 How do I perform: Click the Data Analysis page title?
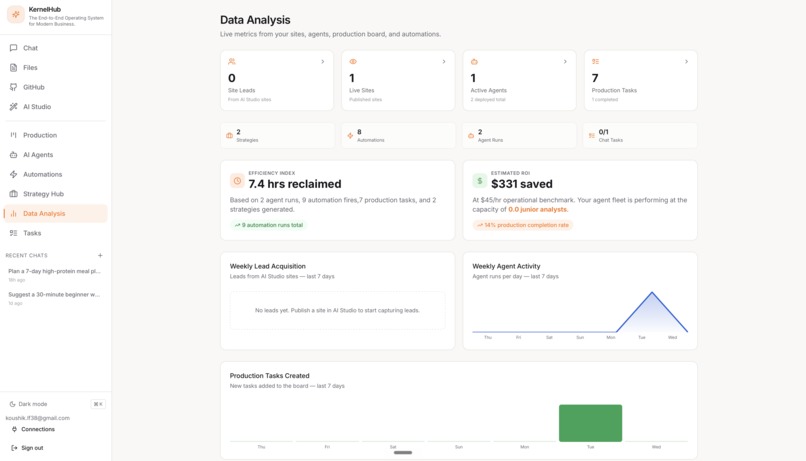click(255, 20)
